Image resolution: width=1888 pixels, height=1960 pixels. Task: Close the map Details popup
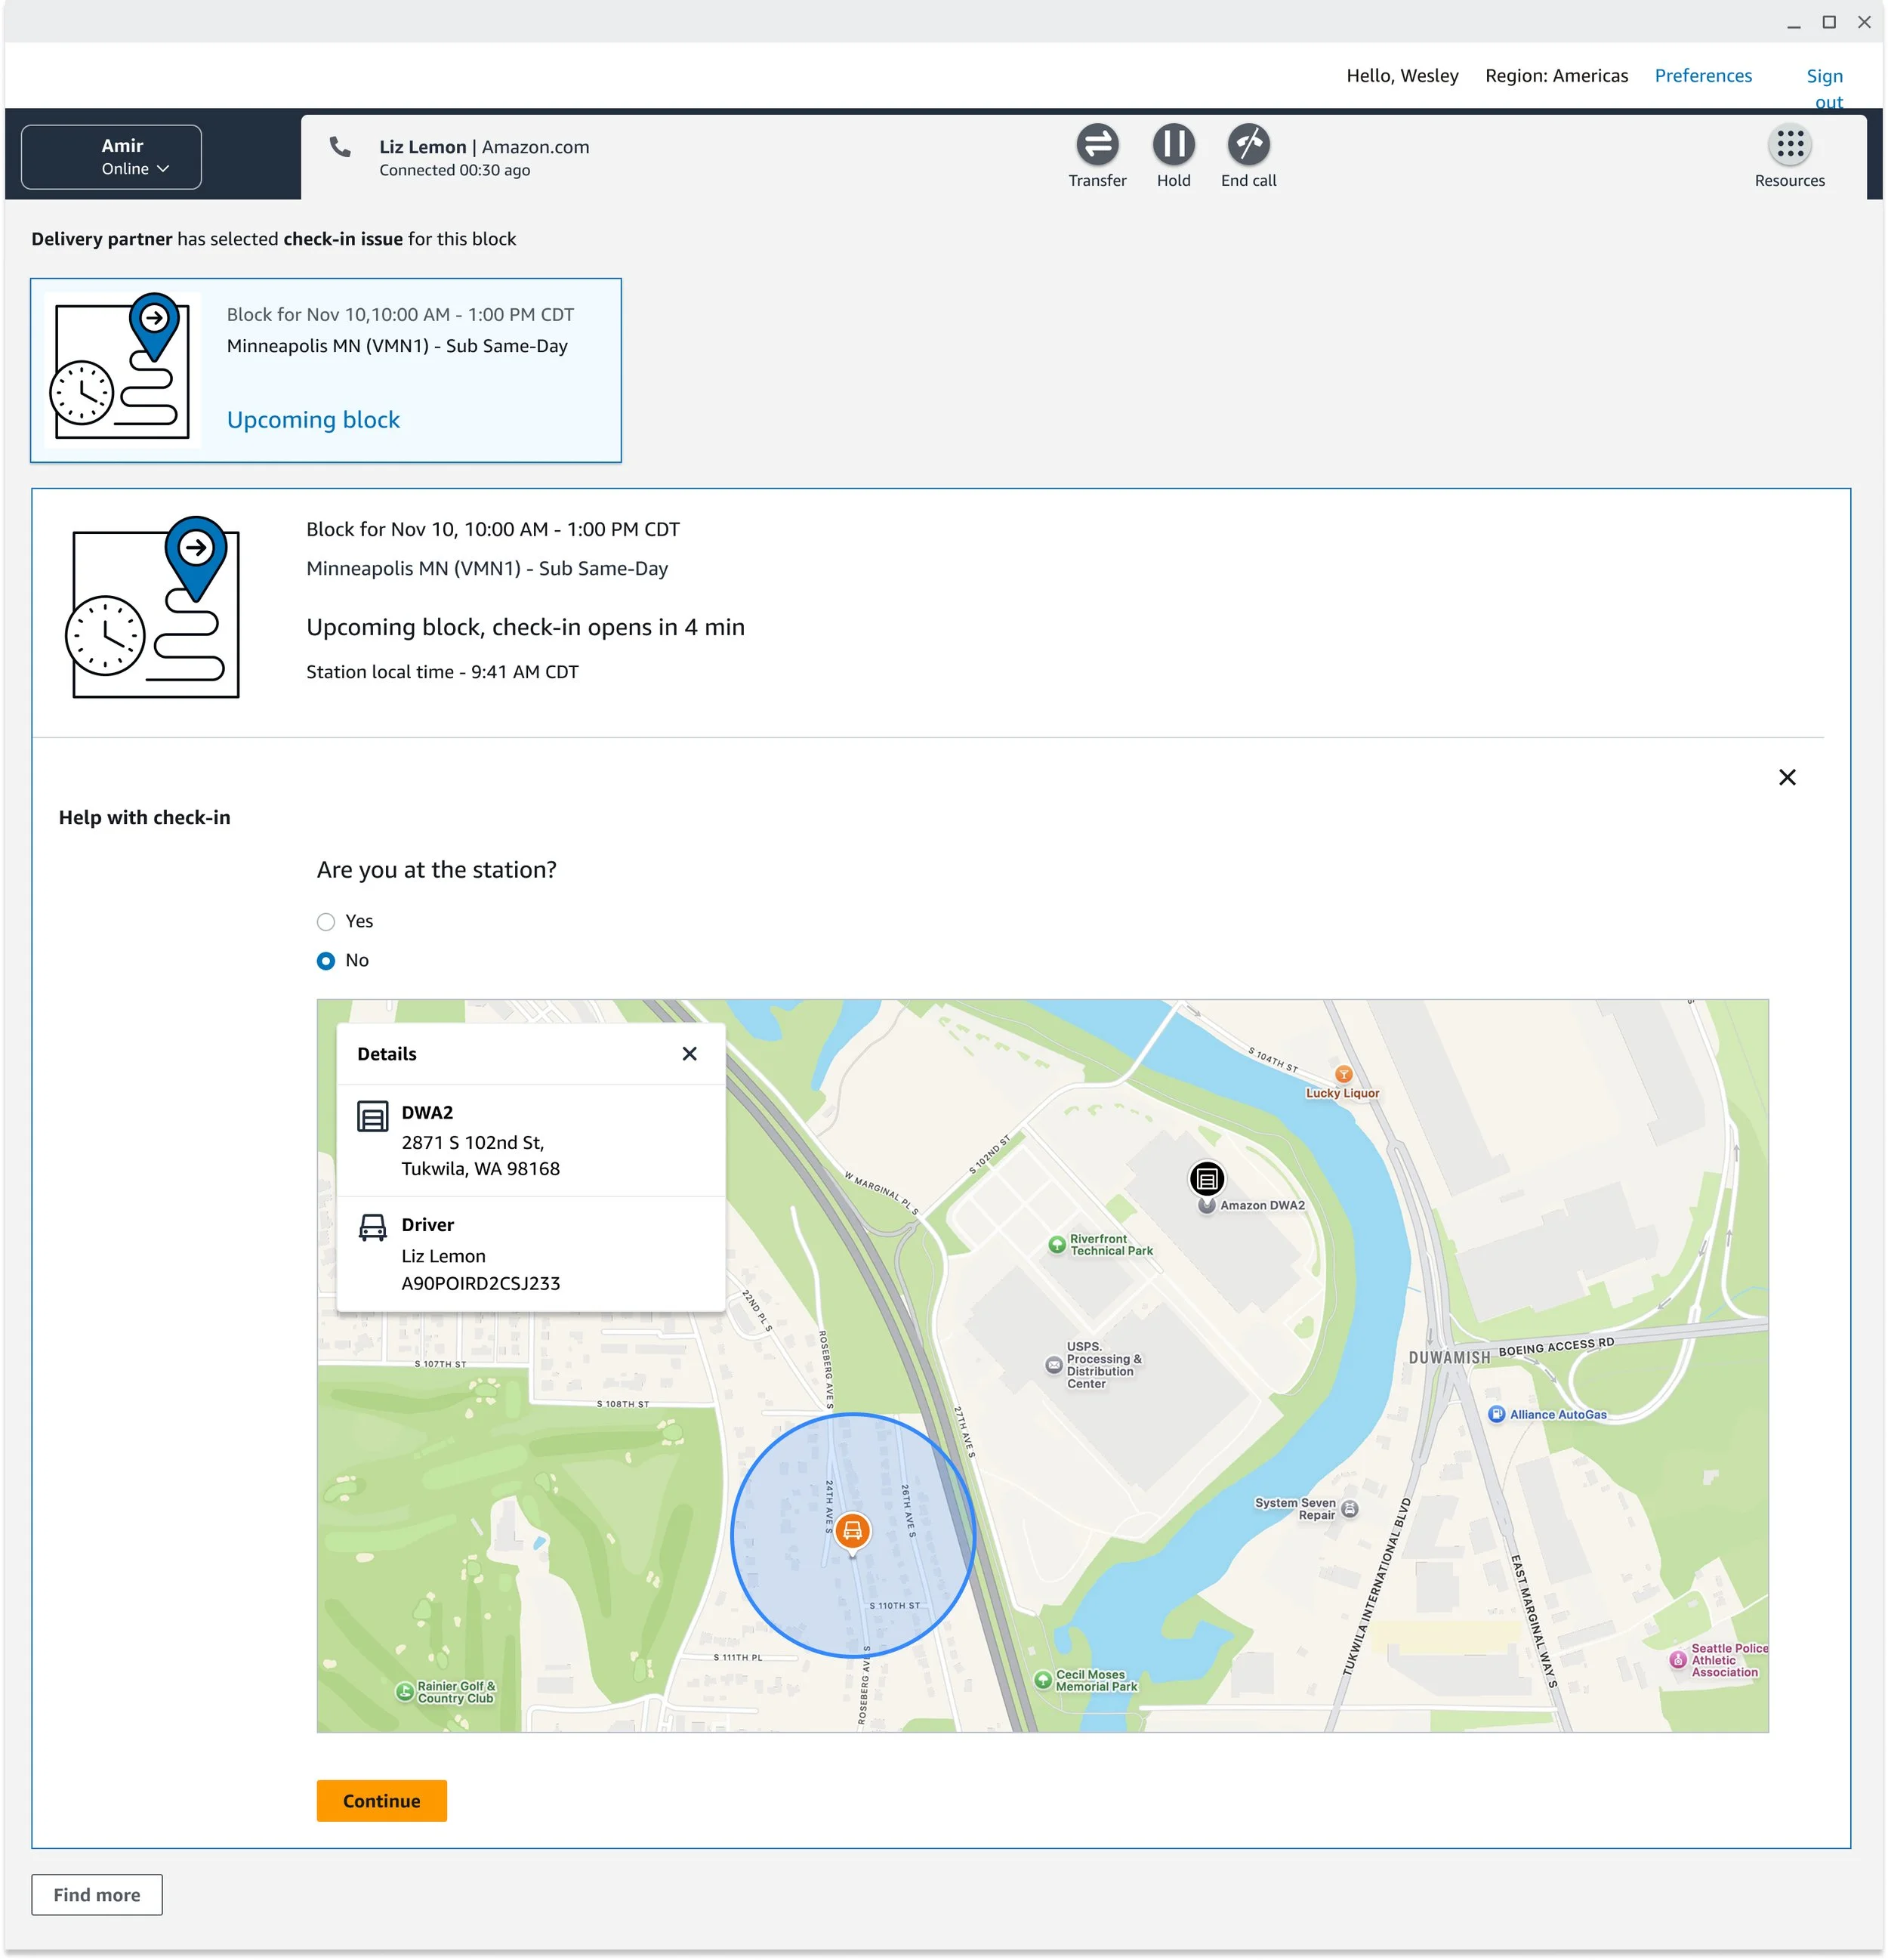[x=689, y=1054]
